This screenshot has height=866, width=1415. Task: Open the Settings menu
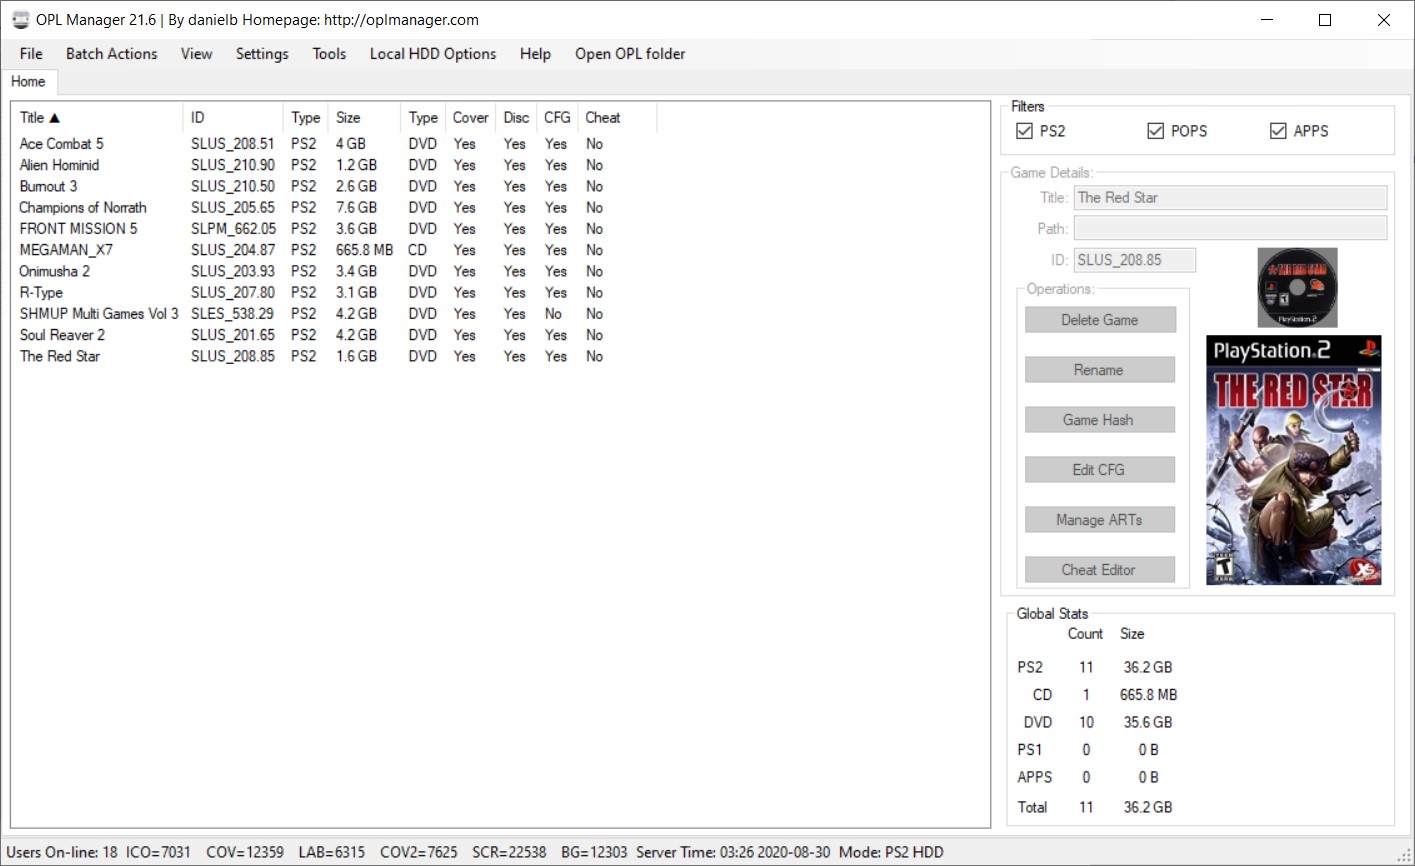262,54
